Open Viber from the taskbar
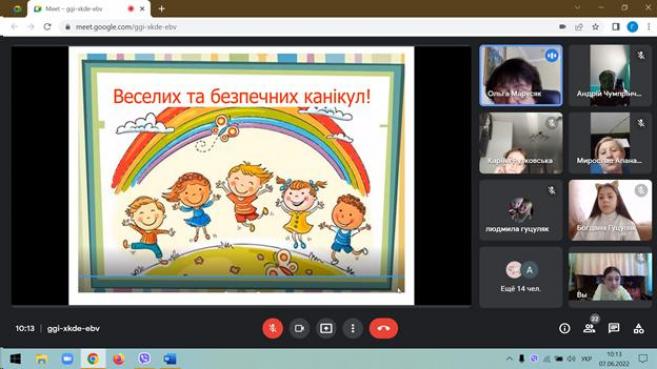Viewport: 657px width, 369px height. pyautogui.click(x=145, y=359)
